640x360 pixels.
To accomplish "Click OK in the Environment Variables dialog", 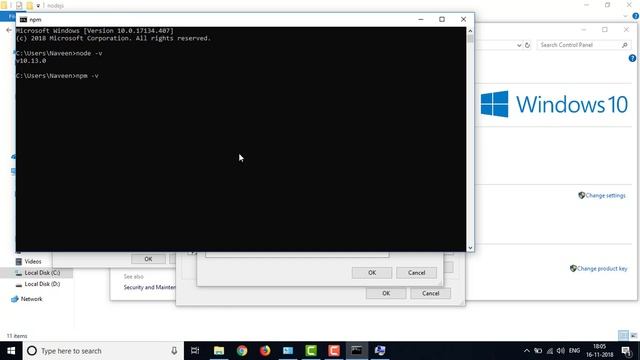I will pyautogui.click(x=386, y=293).
